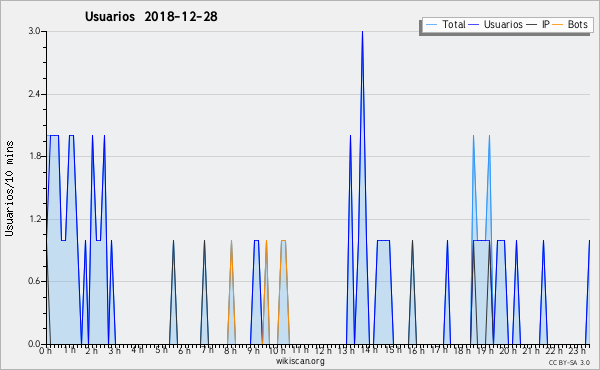Click the 21 h x-axis label

(x=531, y=350)
